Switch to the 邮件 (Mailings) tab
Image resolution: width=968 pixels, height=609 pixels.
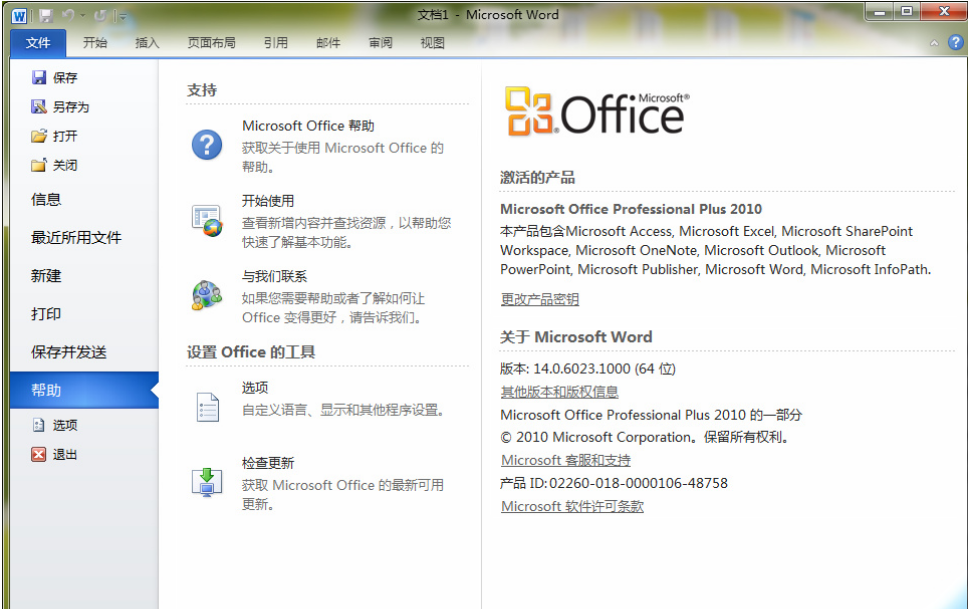click(x=328, y=43)
